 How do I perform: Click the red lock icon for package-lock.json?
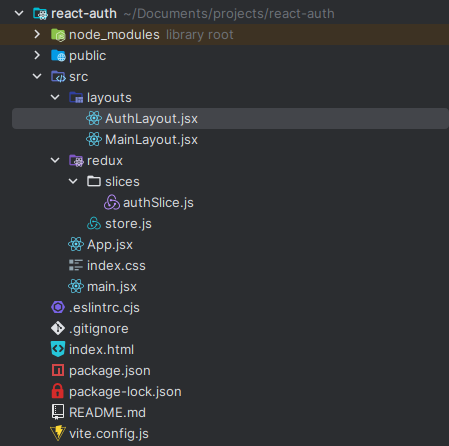(x=58, y=391)
